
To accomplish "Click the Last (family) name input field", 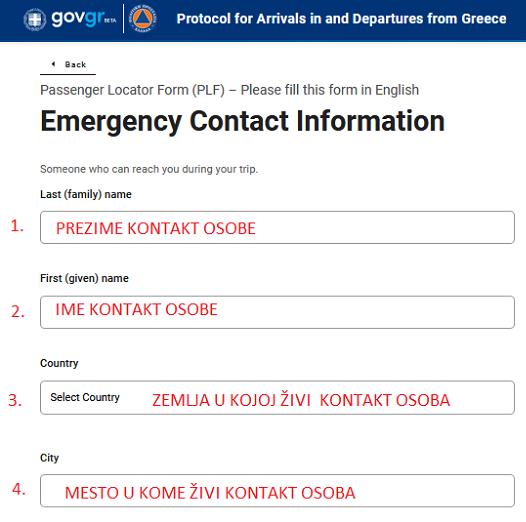I will pyautogui.click(x=277, y=227).
